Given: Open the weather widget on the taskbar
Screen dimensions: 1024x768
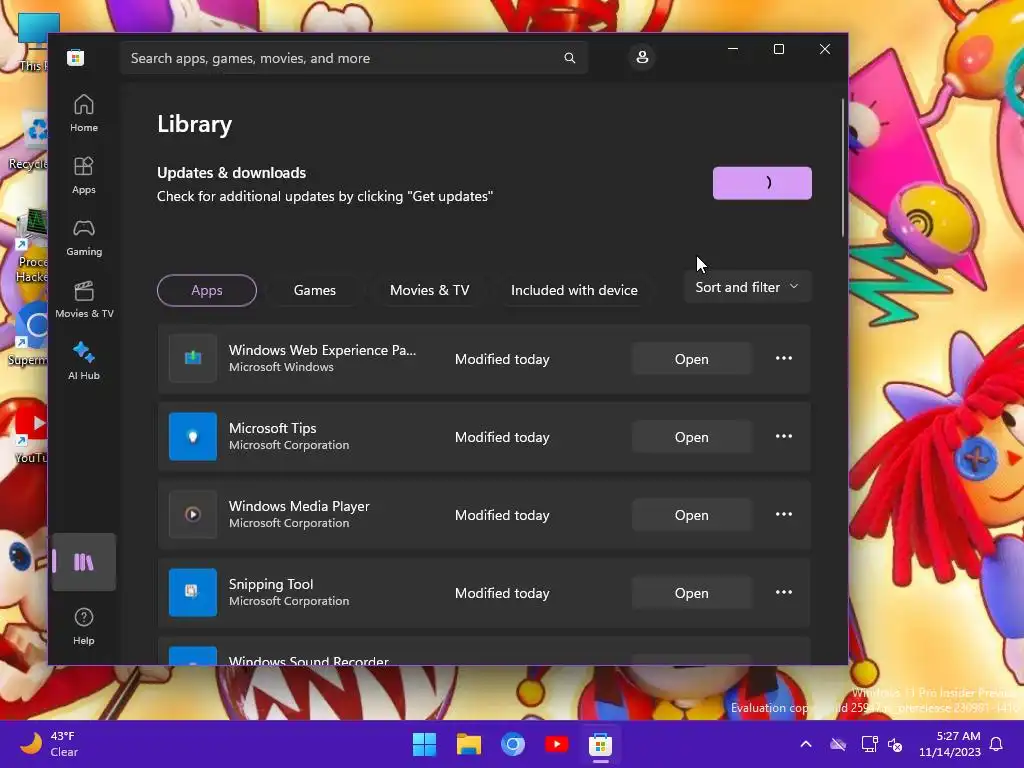Looking at the screenshot, I should [49, 744].
